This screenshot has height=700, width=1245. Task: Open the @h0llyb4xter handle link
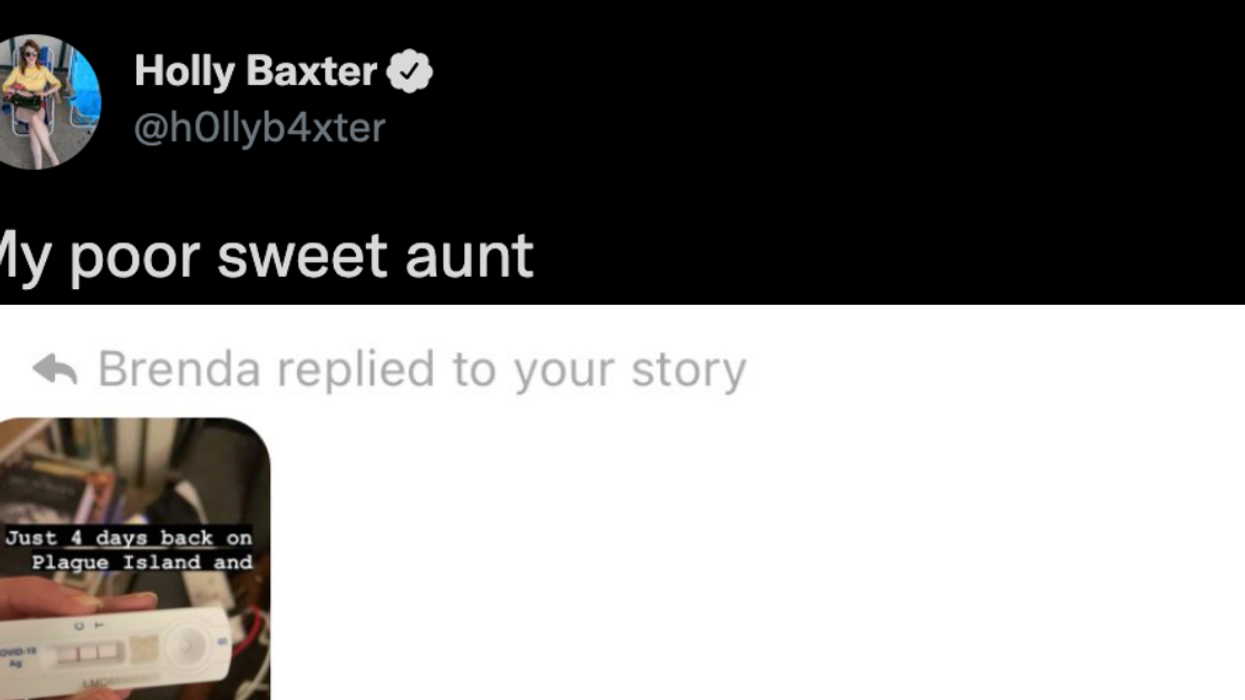tap(259, 128)
